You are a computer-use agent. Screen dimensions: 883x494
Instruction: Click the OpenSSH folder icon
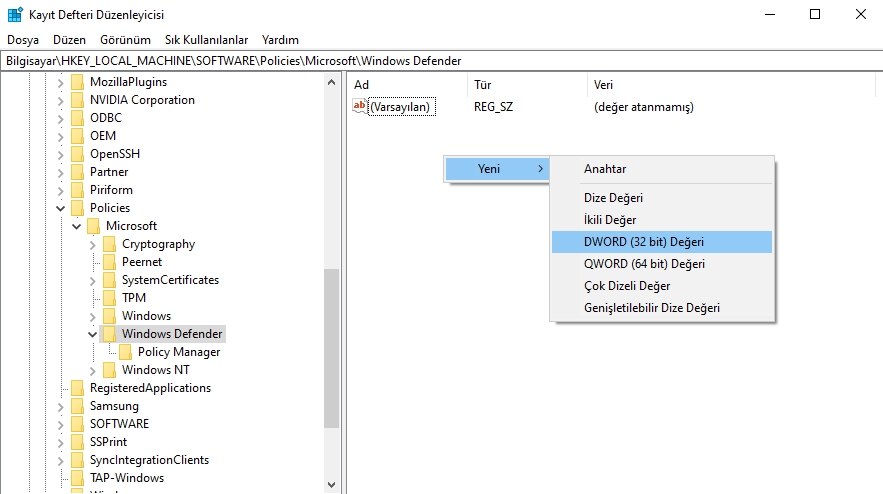(x=77, y=154)
